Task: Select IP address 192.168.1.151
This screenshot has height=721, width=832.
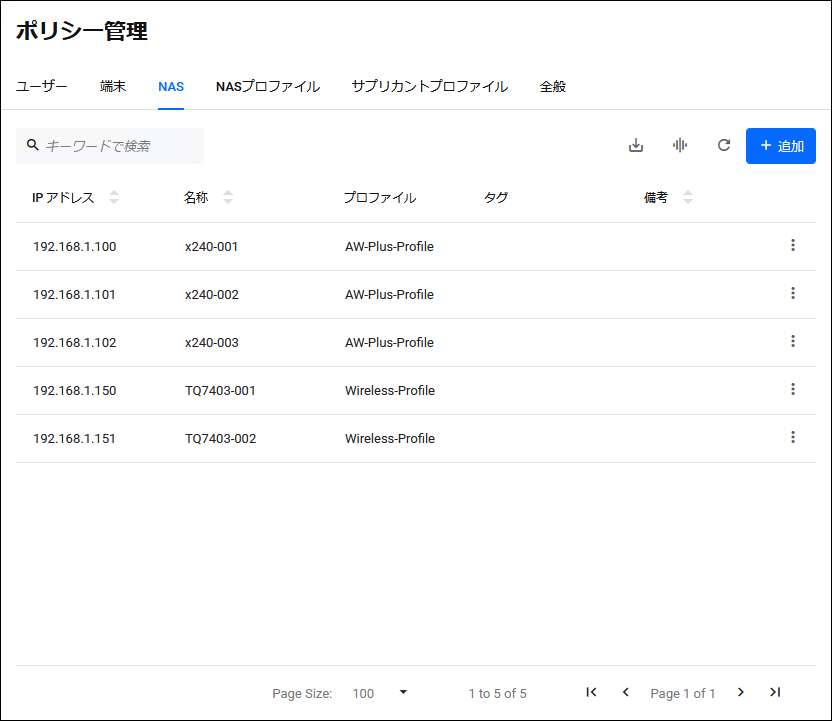Action: (x=74, y=439)
